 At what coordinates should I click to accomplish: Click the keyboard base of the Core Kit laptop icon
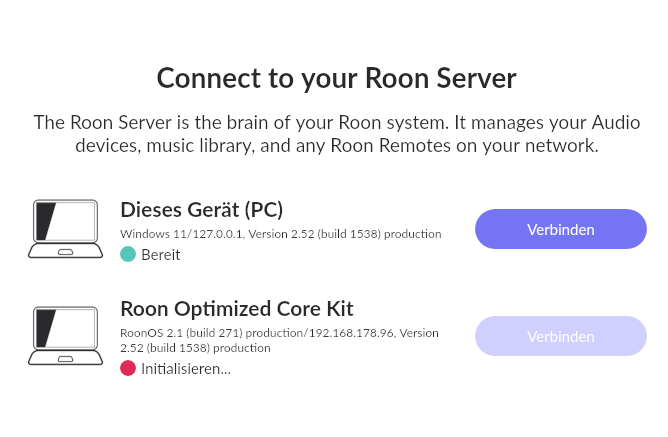(x=66, y=358)
